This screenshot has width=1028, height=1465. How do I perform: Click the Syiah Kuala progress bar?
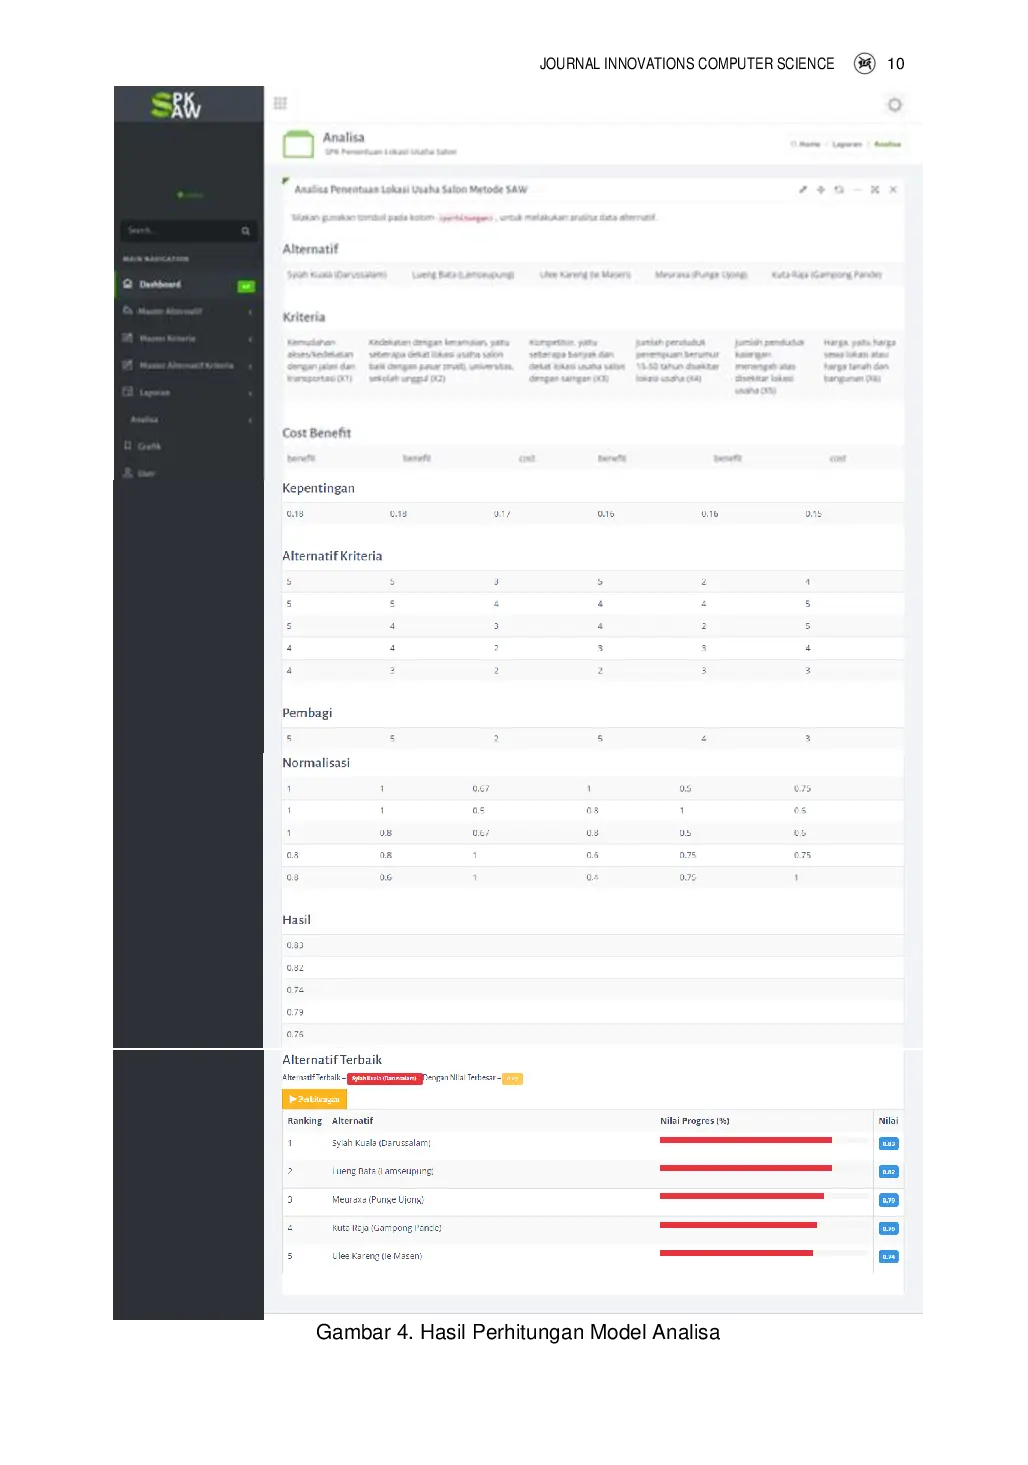(746, 1140)
